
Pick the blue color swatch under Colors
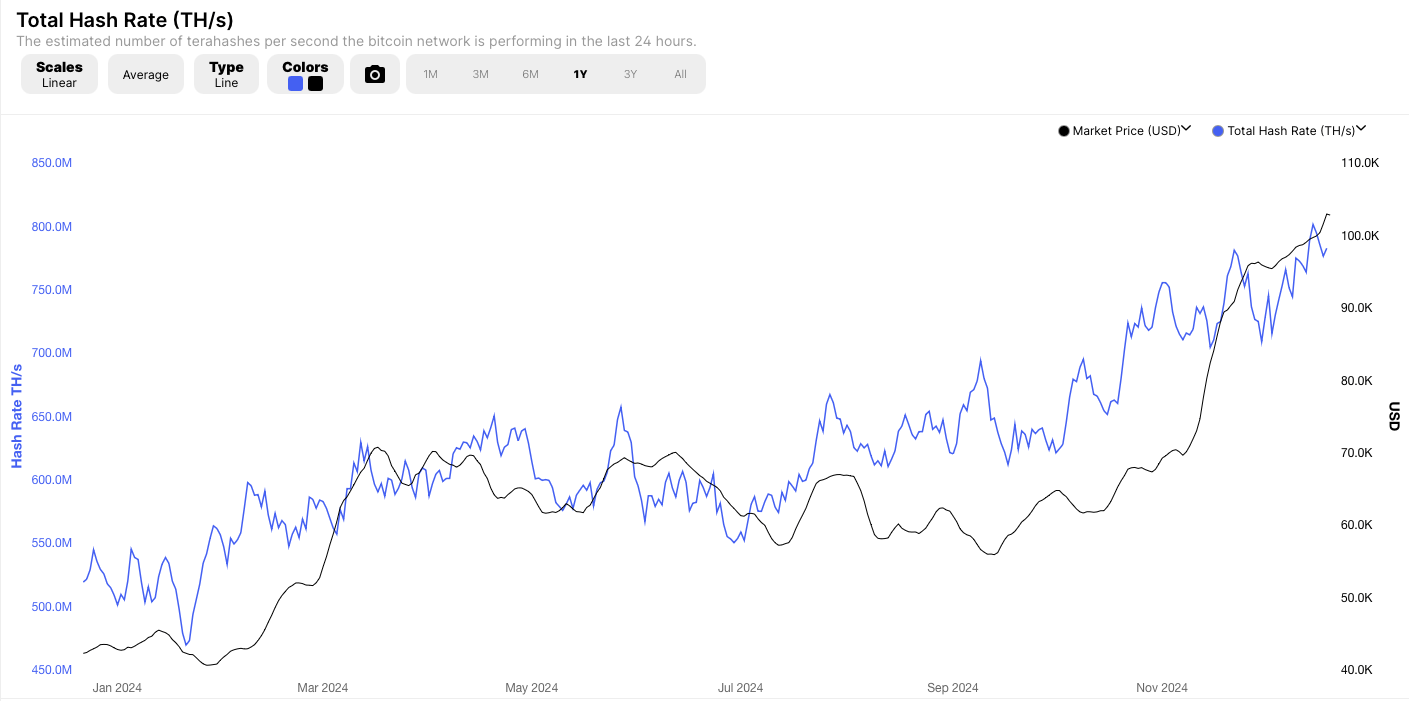295,84
